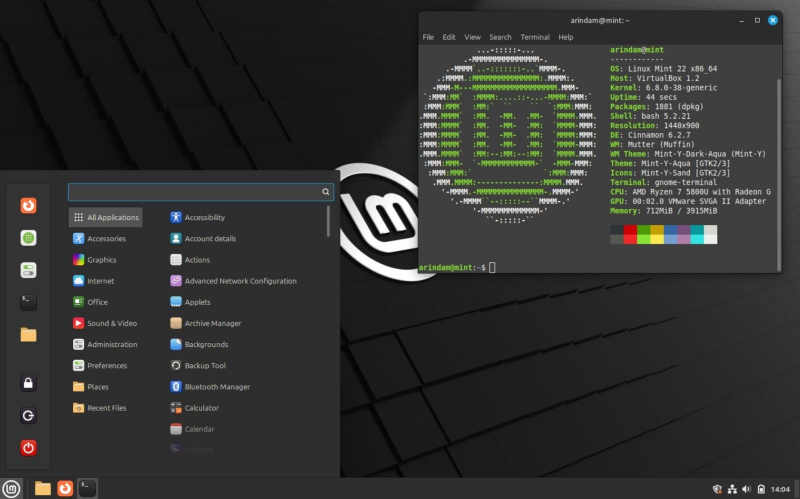The image size is (800, 499).
Task: Click the volume icon in the system tray
Action: pos(746,488)
